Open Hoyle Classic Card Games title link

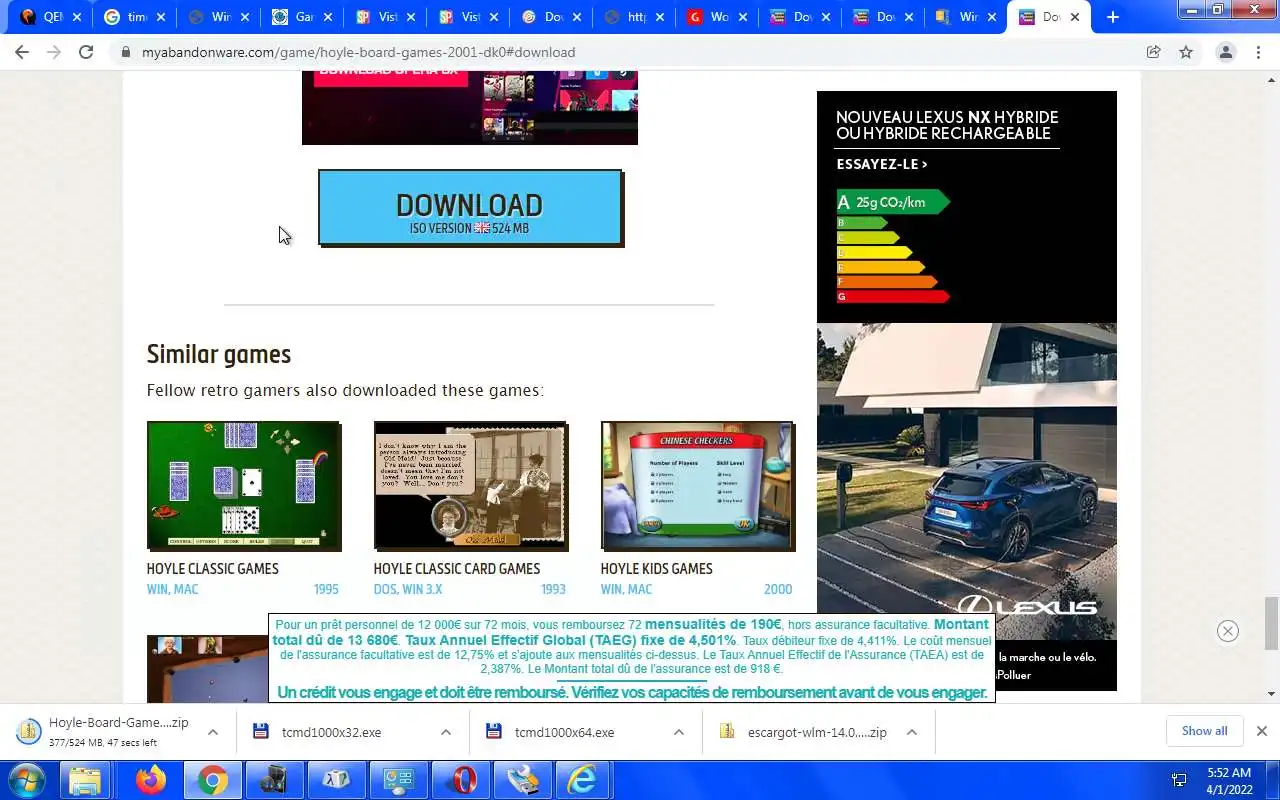point(457,568)
